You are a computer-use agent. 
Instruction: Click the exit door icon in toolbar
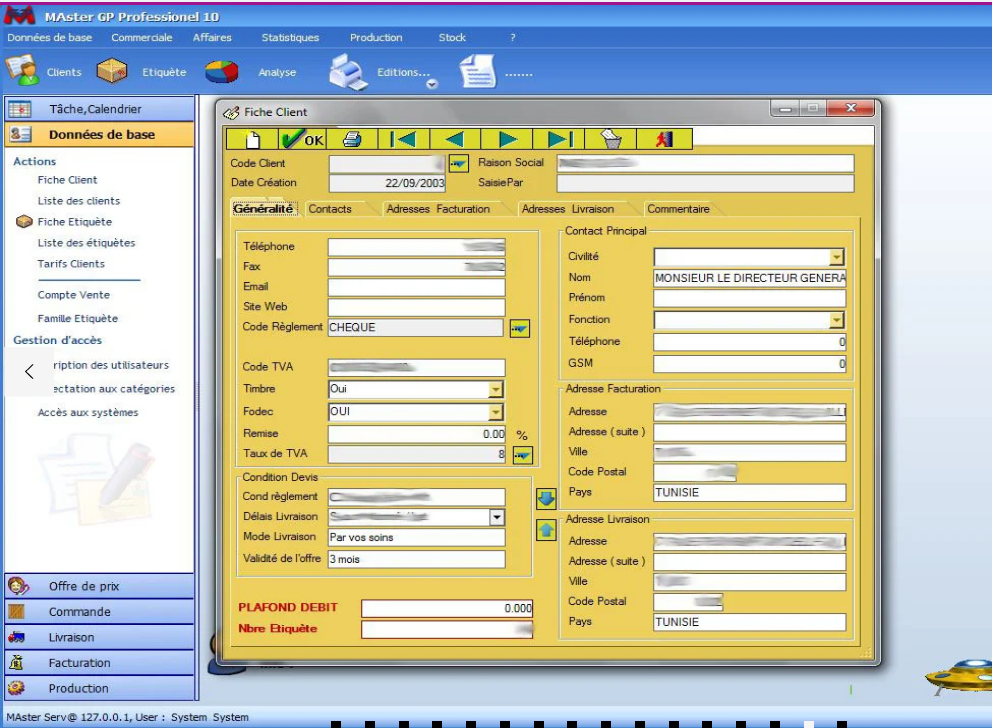662,140
